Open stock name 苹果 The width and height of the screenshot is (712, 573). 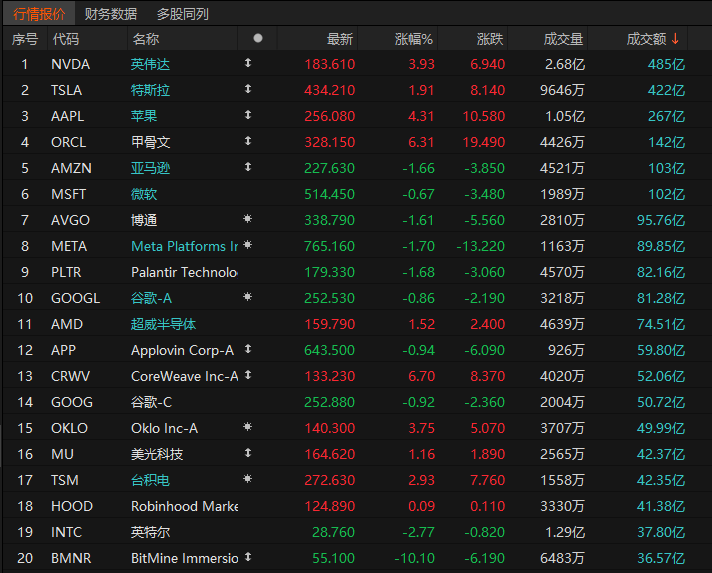click(144, 116)
